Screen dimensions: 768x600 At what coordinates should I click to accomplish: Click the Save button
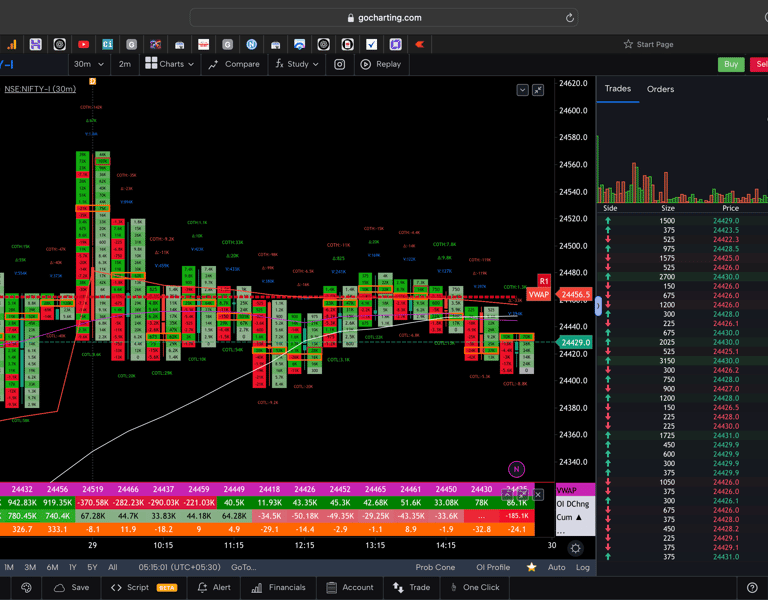[x=72, y=587]
